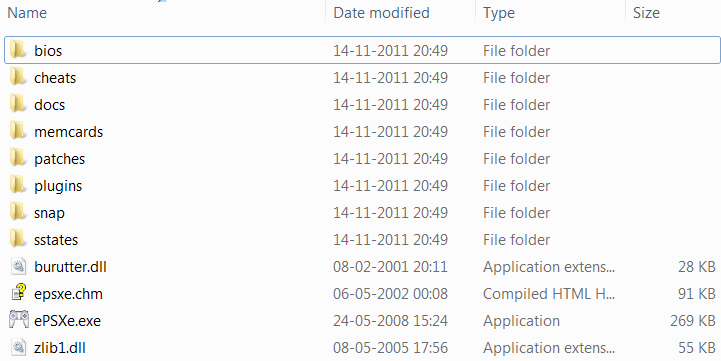Select the burutter.dll file icon
Viewport: 721px width, 361px height.
pyautogui.click(x=19, y=266)
